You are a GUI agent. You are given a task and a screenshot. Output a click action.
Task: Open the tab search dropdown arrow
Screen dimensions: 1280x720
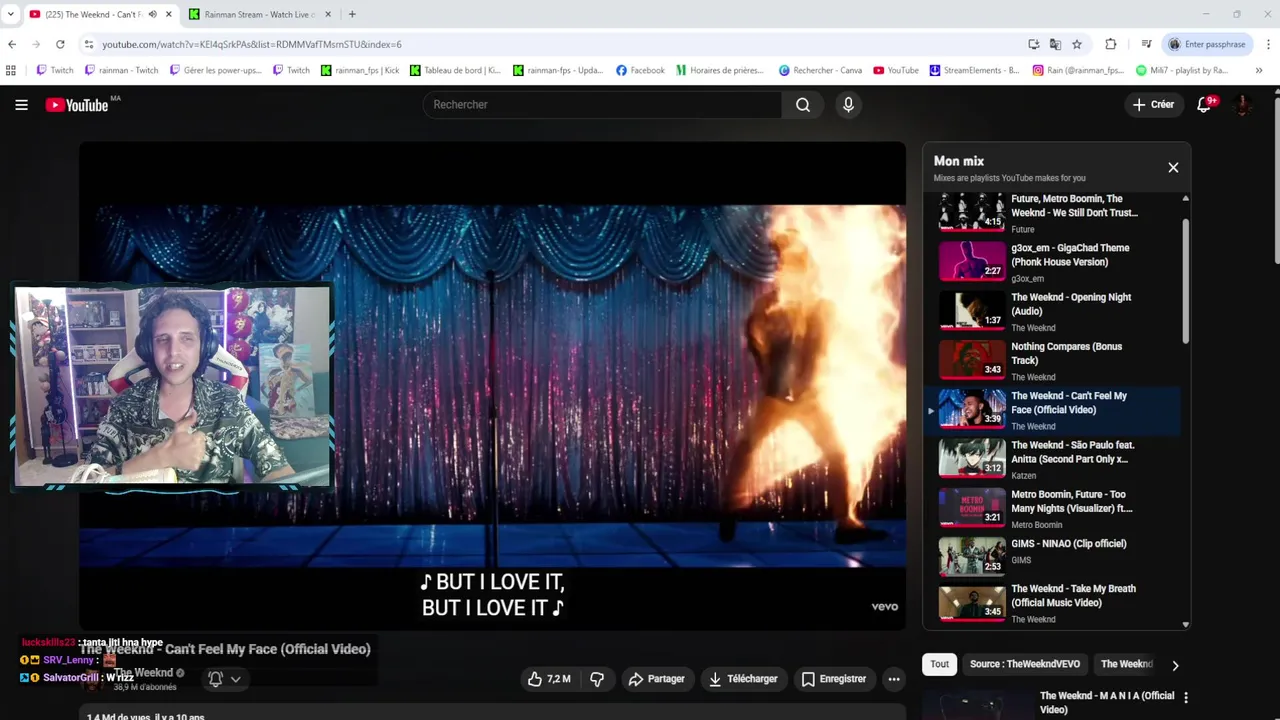11,14
